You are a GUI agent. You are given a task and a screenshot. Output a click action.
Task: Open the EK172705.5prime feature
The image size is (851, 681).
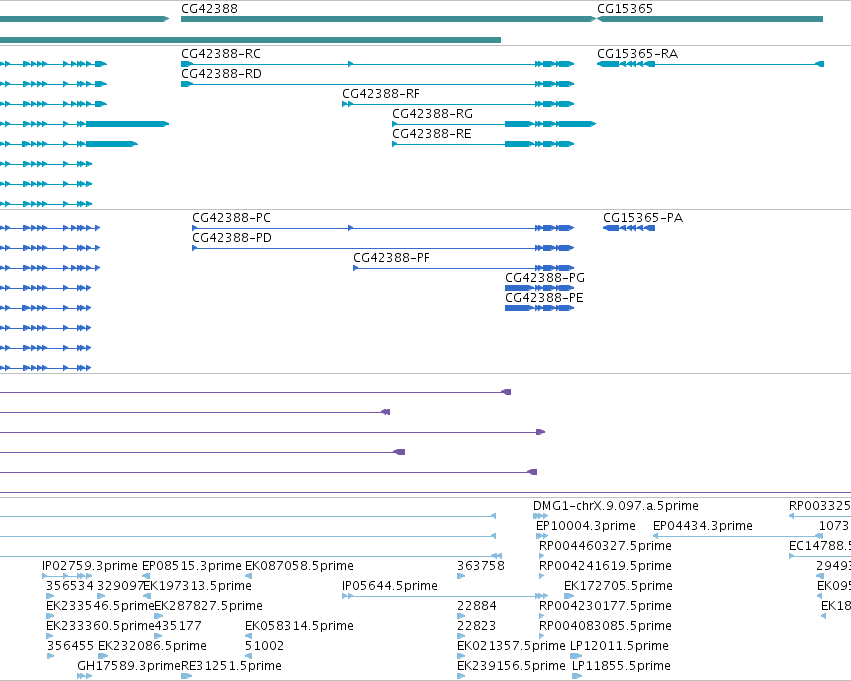618,586
